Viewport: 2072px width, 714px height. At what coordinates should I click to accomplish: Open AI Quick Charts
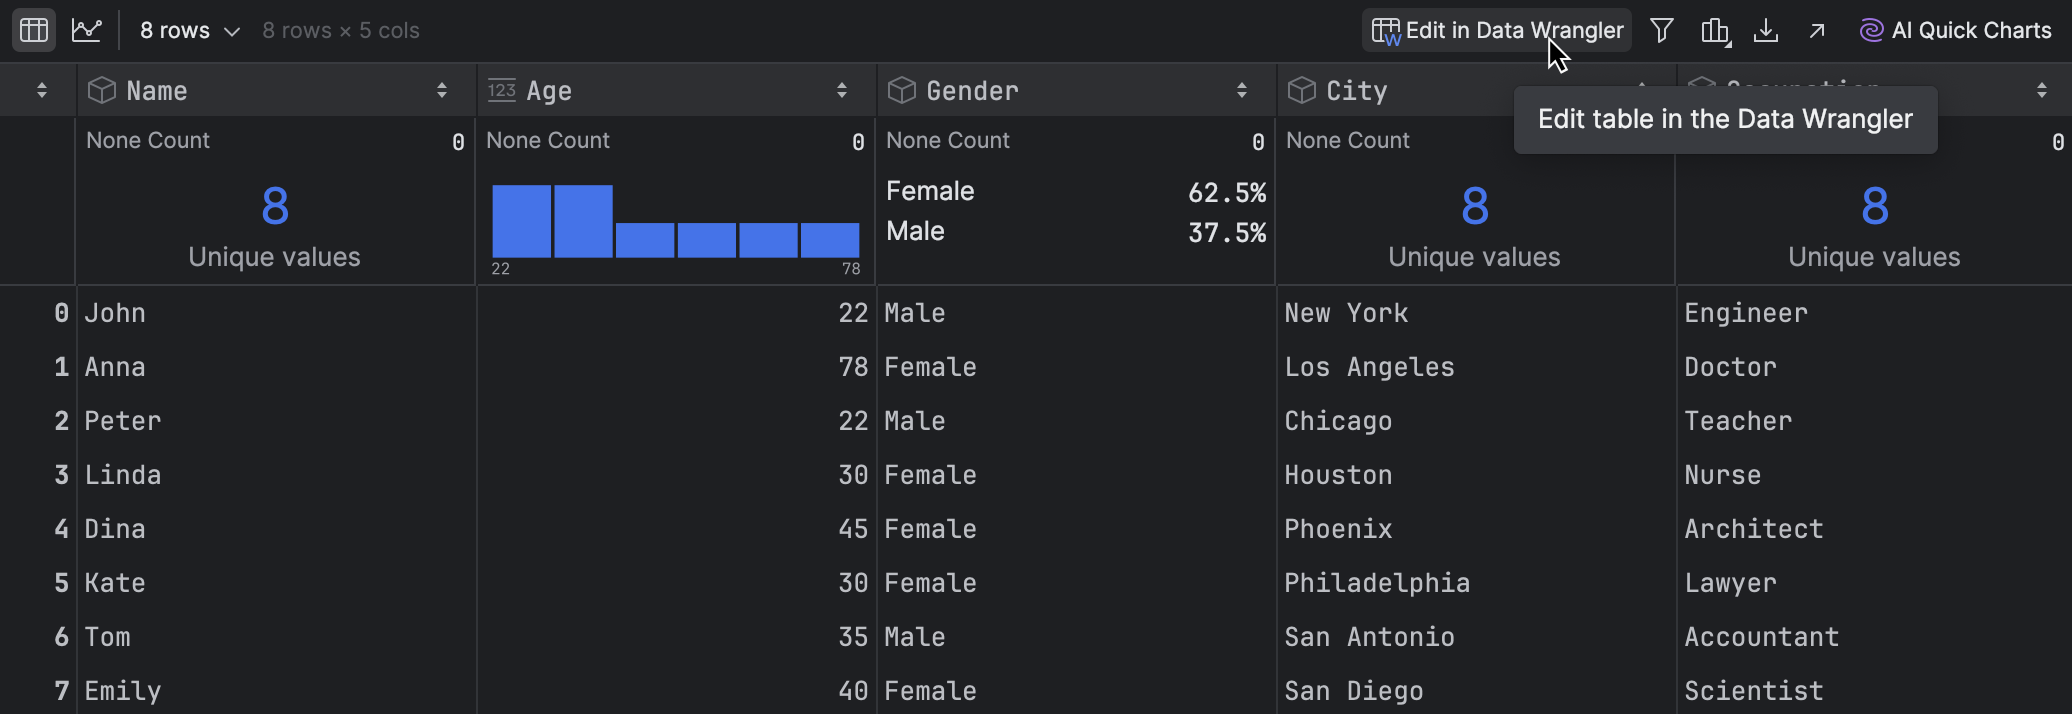[1954, 30]
